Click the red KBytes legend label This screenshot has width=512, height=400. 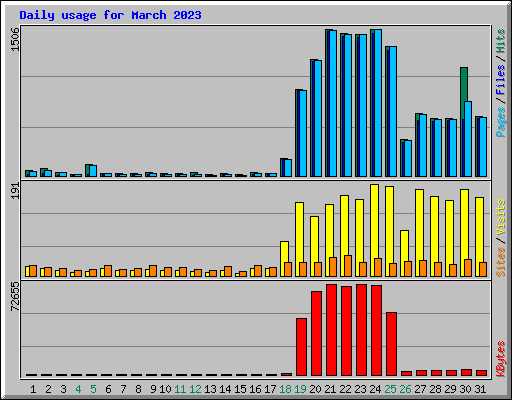[x=501, y=359]
